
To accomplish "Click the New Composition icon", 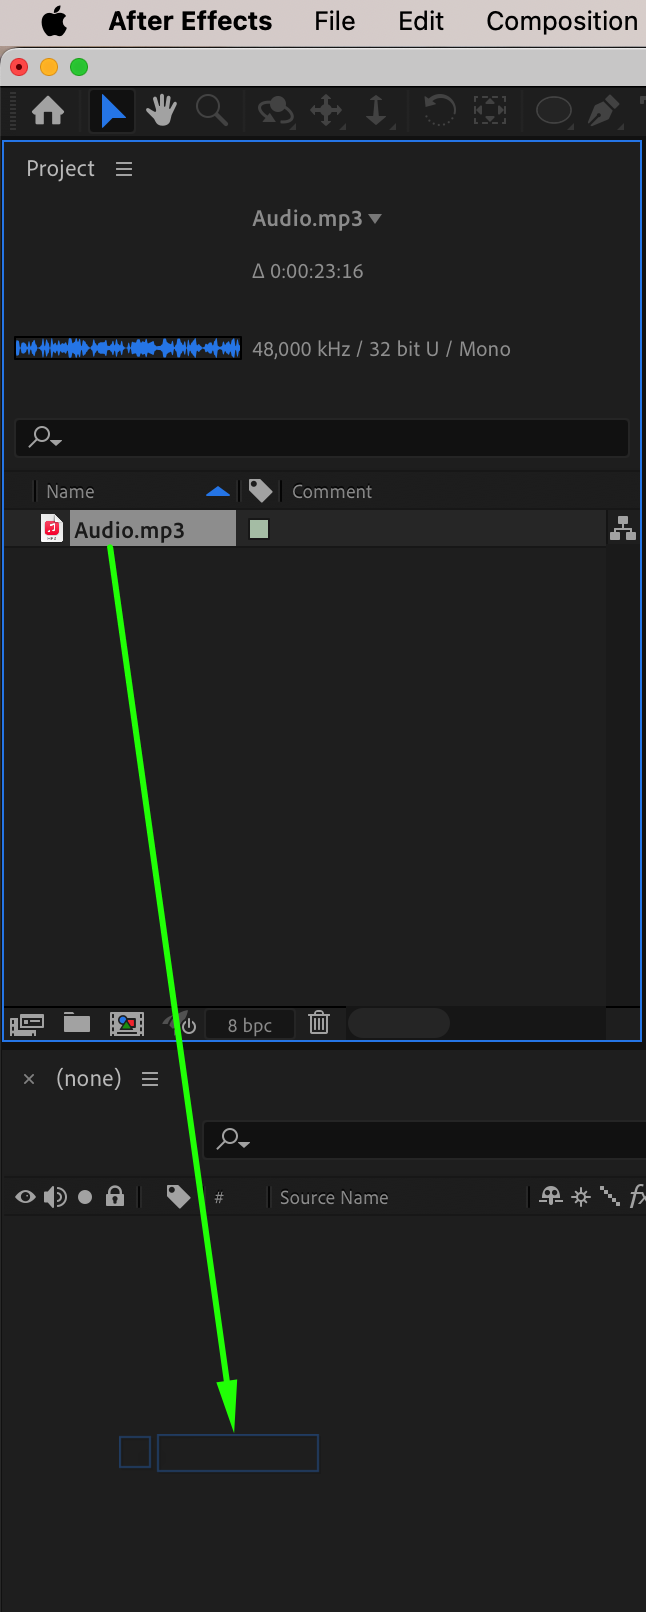I will tap(127, 1023).
